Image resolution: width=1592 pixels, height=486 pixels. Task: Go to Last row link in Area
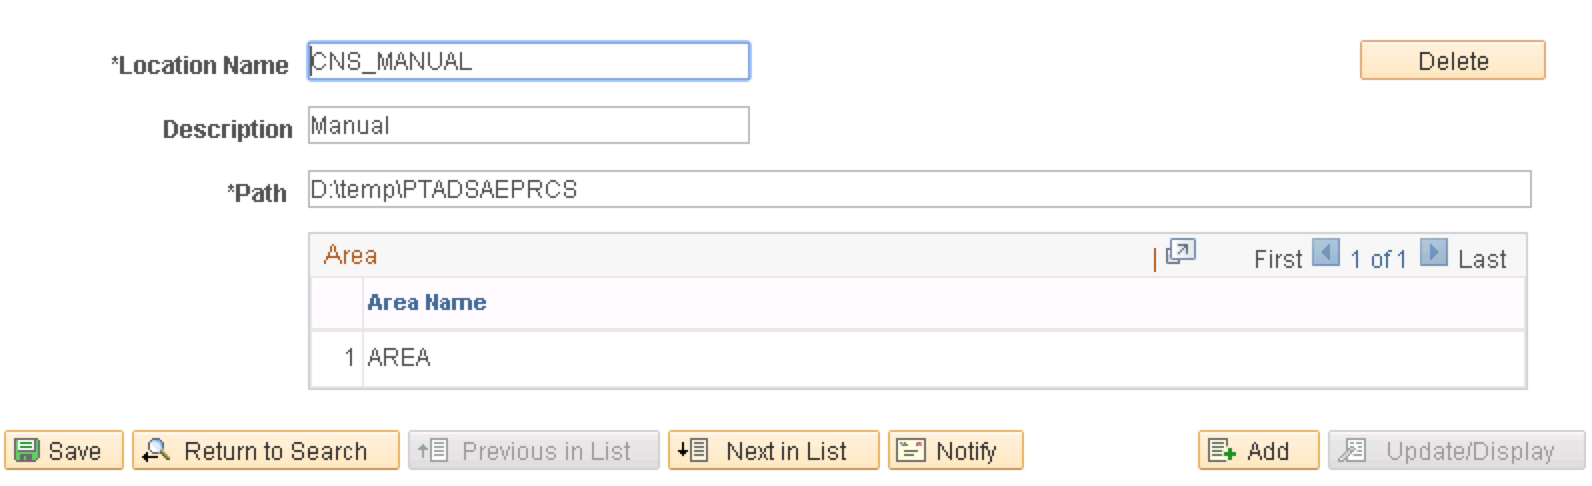click(1482, 259)
